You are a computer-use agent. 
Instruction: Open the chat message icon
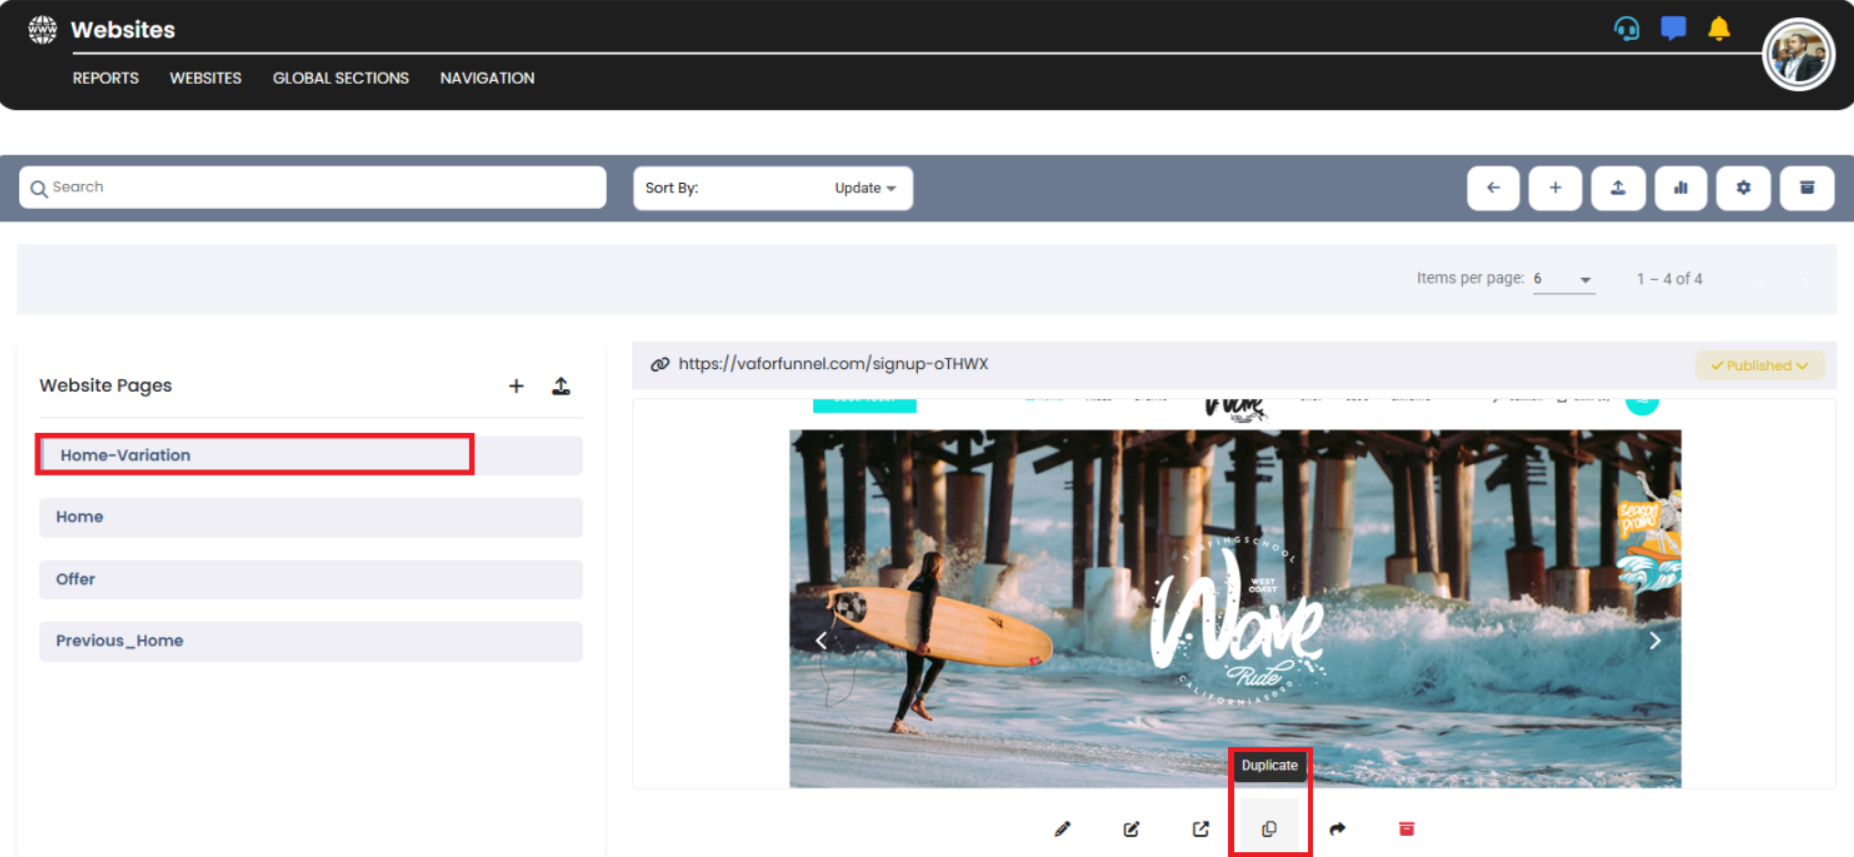1672,29
